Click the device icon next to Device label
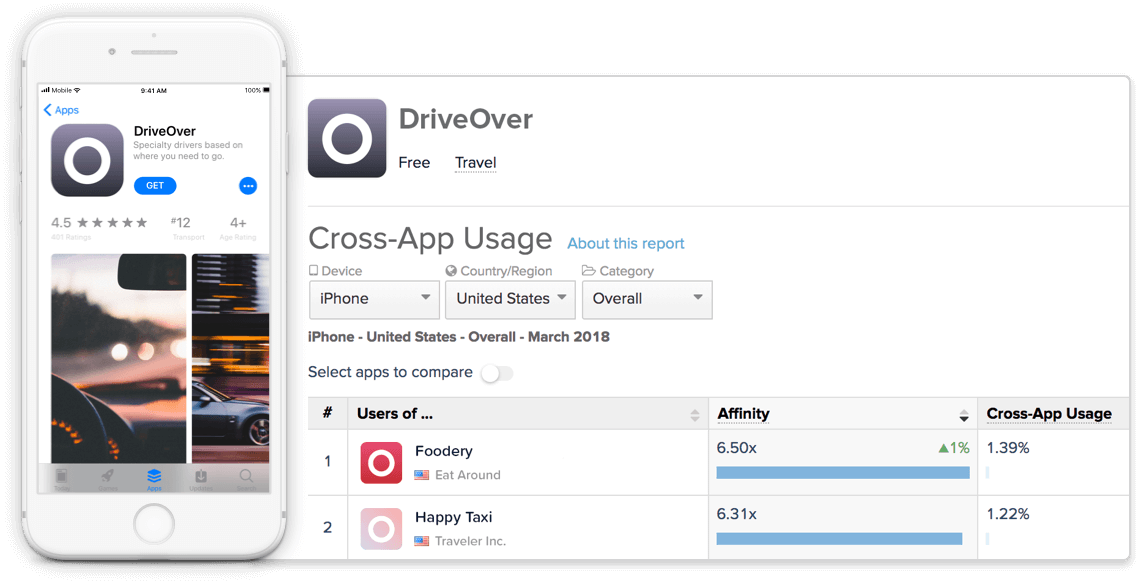This screenshot has height=582, width=1140. pos(313,270)
